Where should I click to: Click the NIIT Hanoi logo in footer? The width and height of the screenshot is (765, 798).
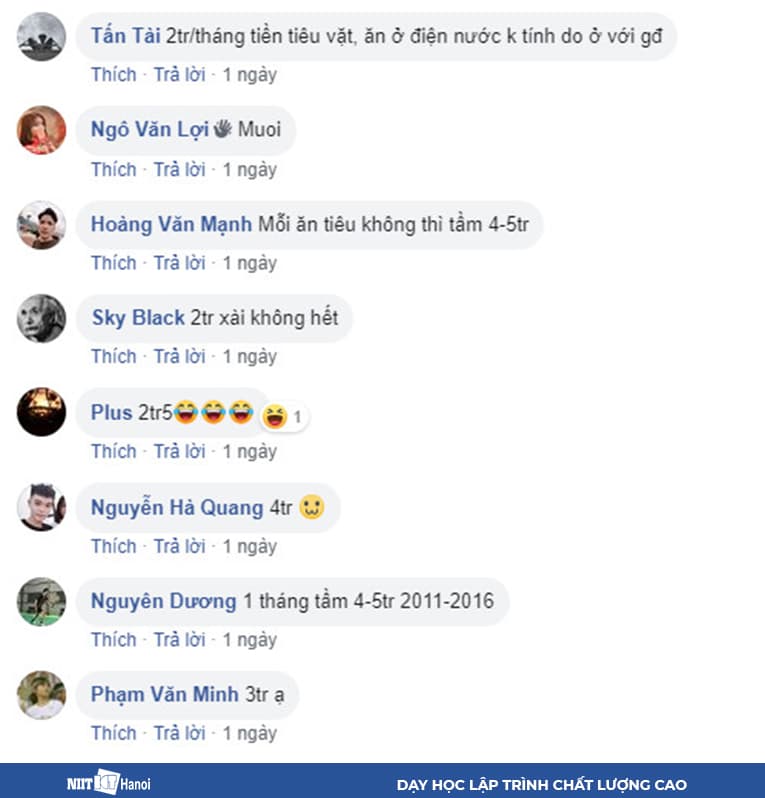(108, 783)
